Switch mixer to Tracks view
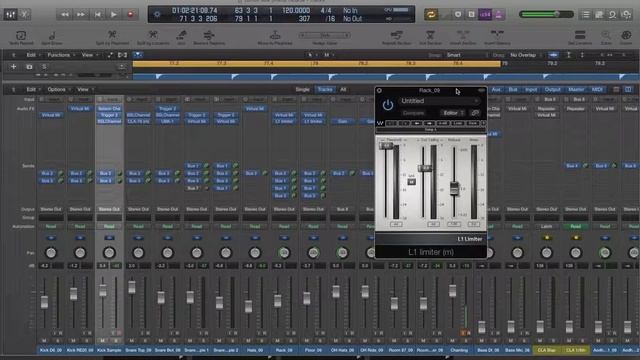This screenshot has width=640, height=360. click(325, 89)
